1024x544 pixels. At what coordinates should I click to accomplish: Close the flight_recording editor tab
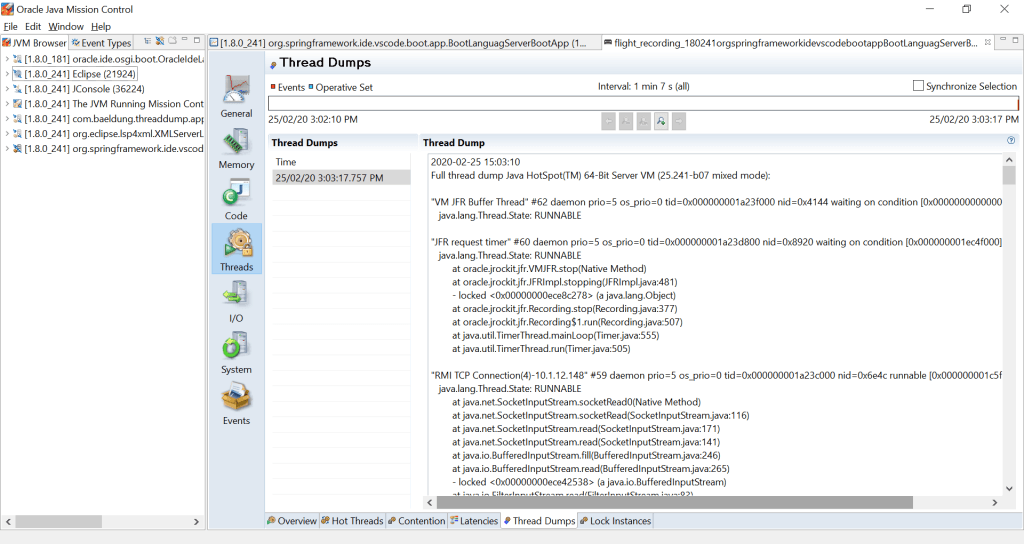click(987, 42)
